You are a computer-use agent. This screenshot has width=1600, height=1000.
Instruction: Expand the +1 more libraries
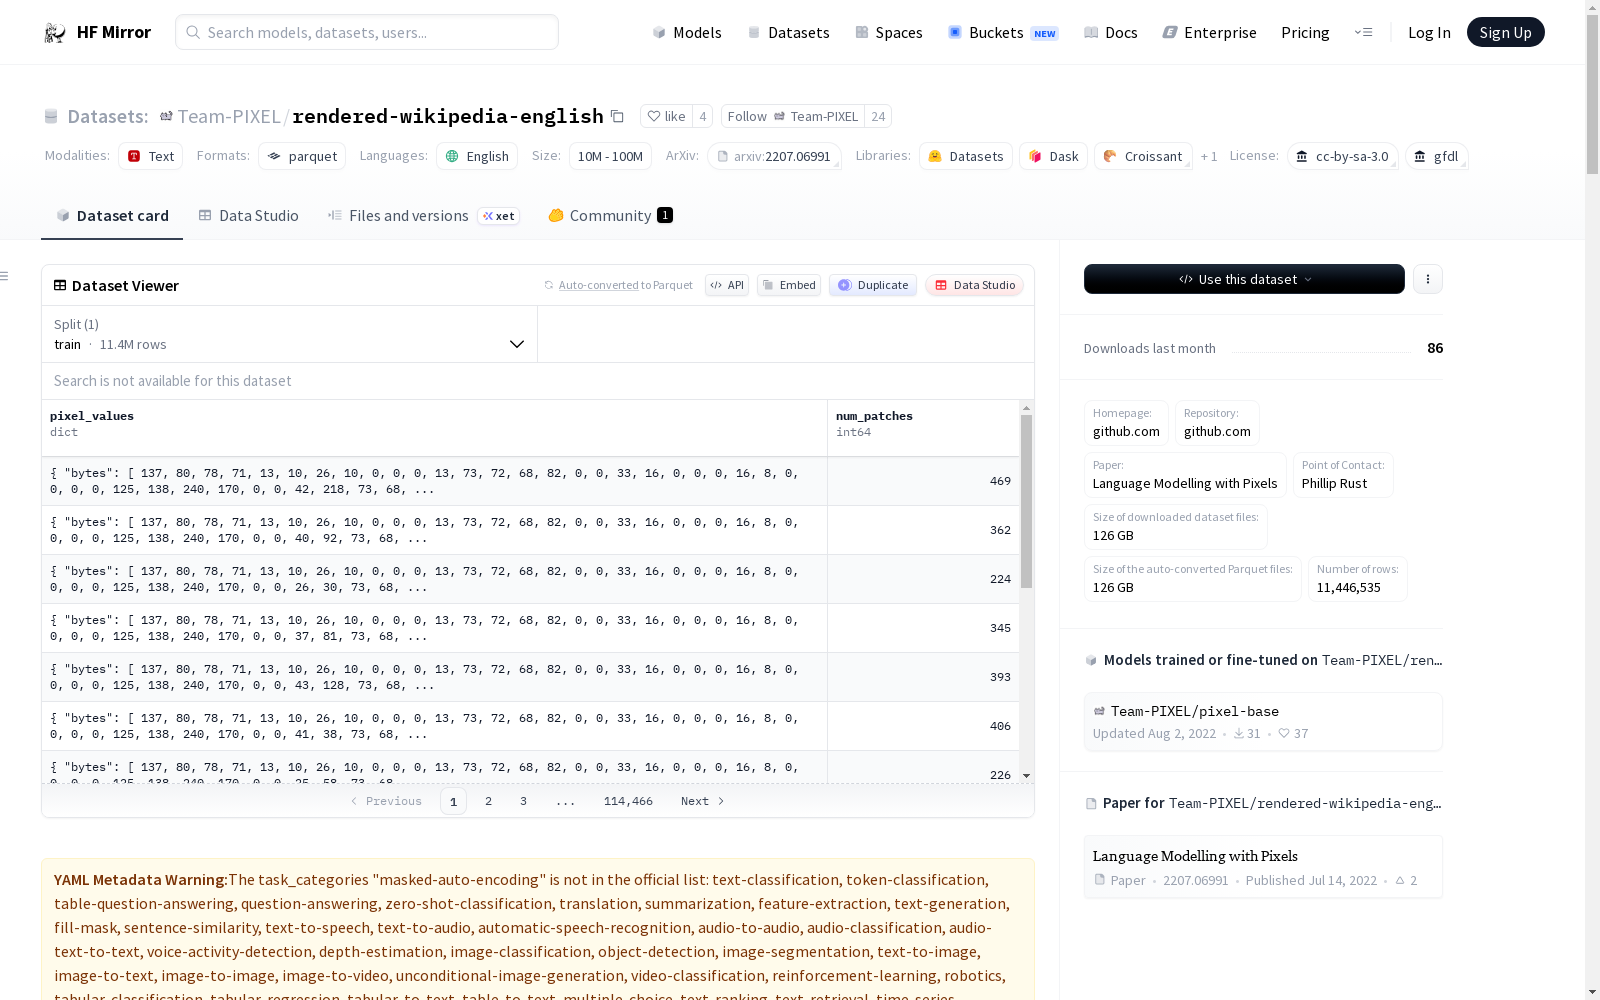coord(1209,156)
